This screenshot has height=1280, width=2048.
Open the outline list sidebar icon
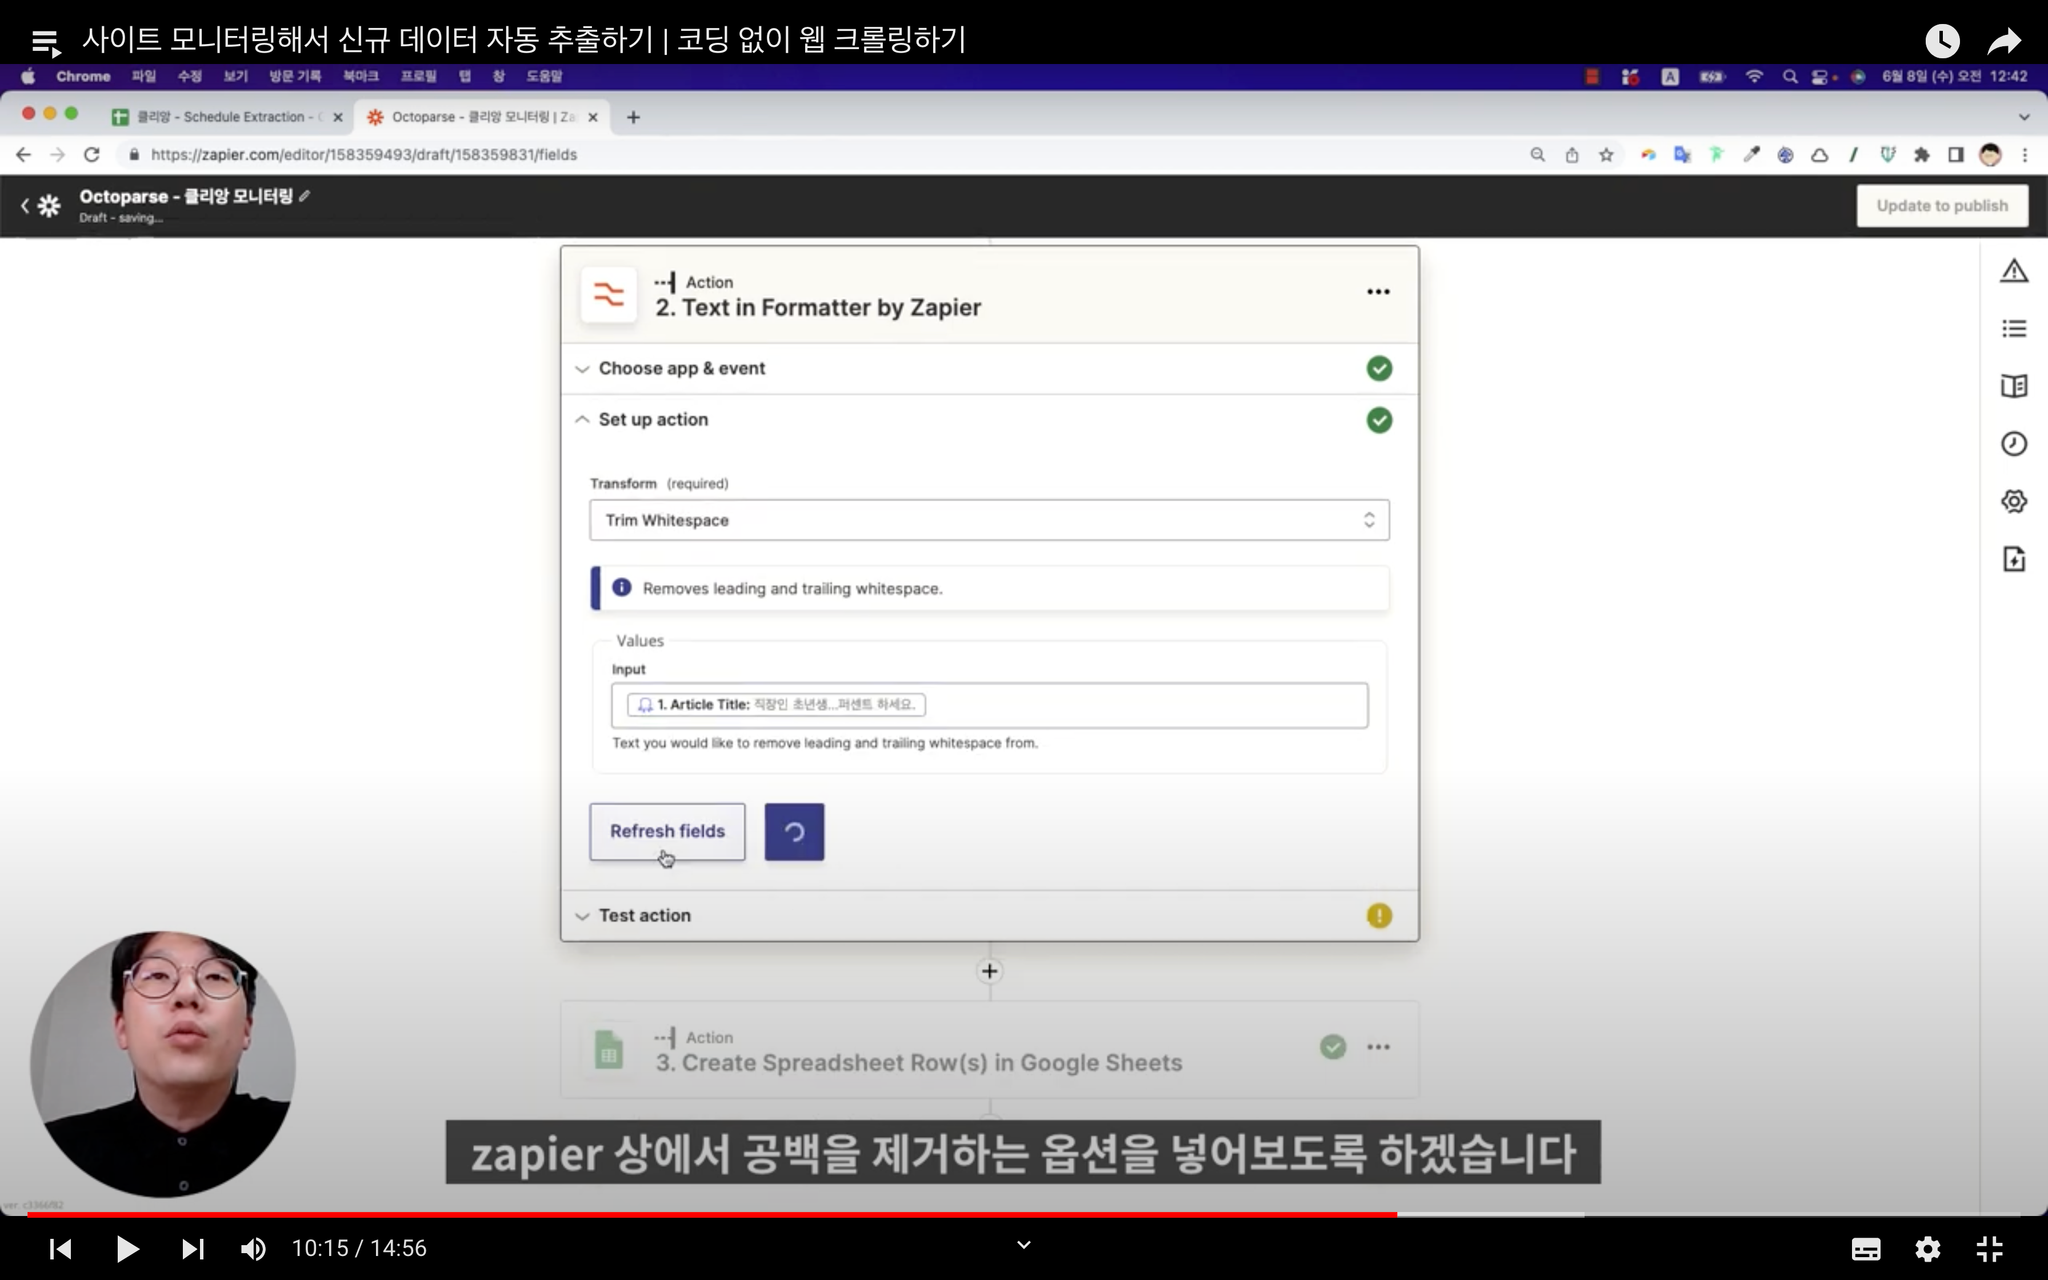(x=2014, y=329)
